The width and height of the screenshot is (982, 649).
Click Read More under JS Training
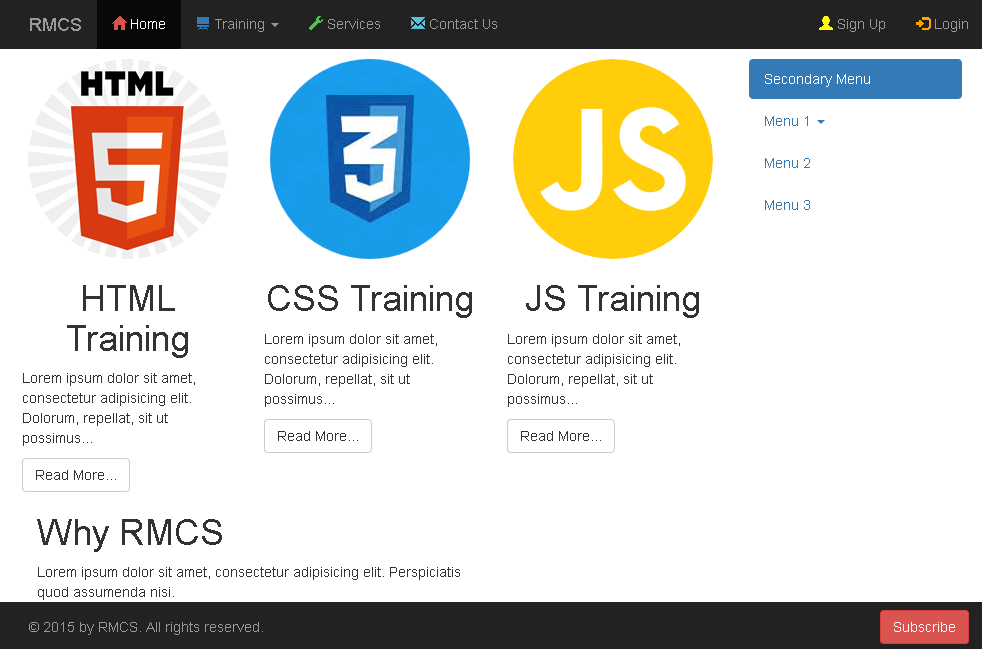[561, 436]
